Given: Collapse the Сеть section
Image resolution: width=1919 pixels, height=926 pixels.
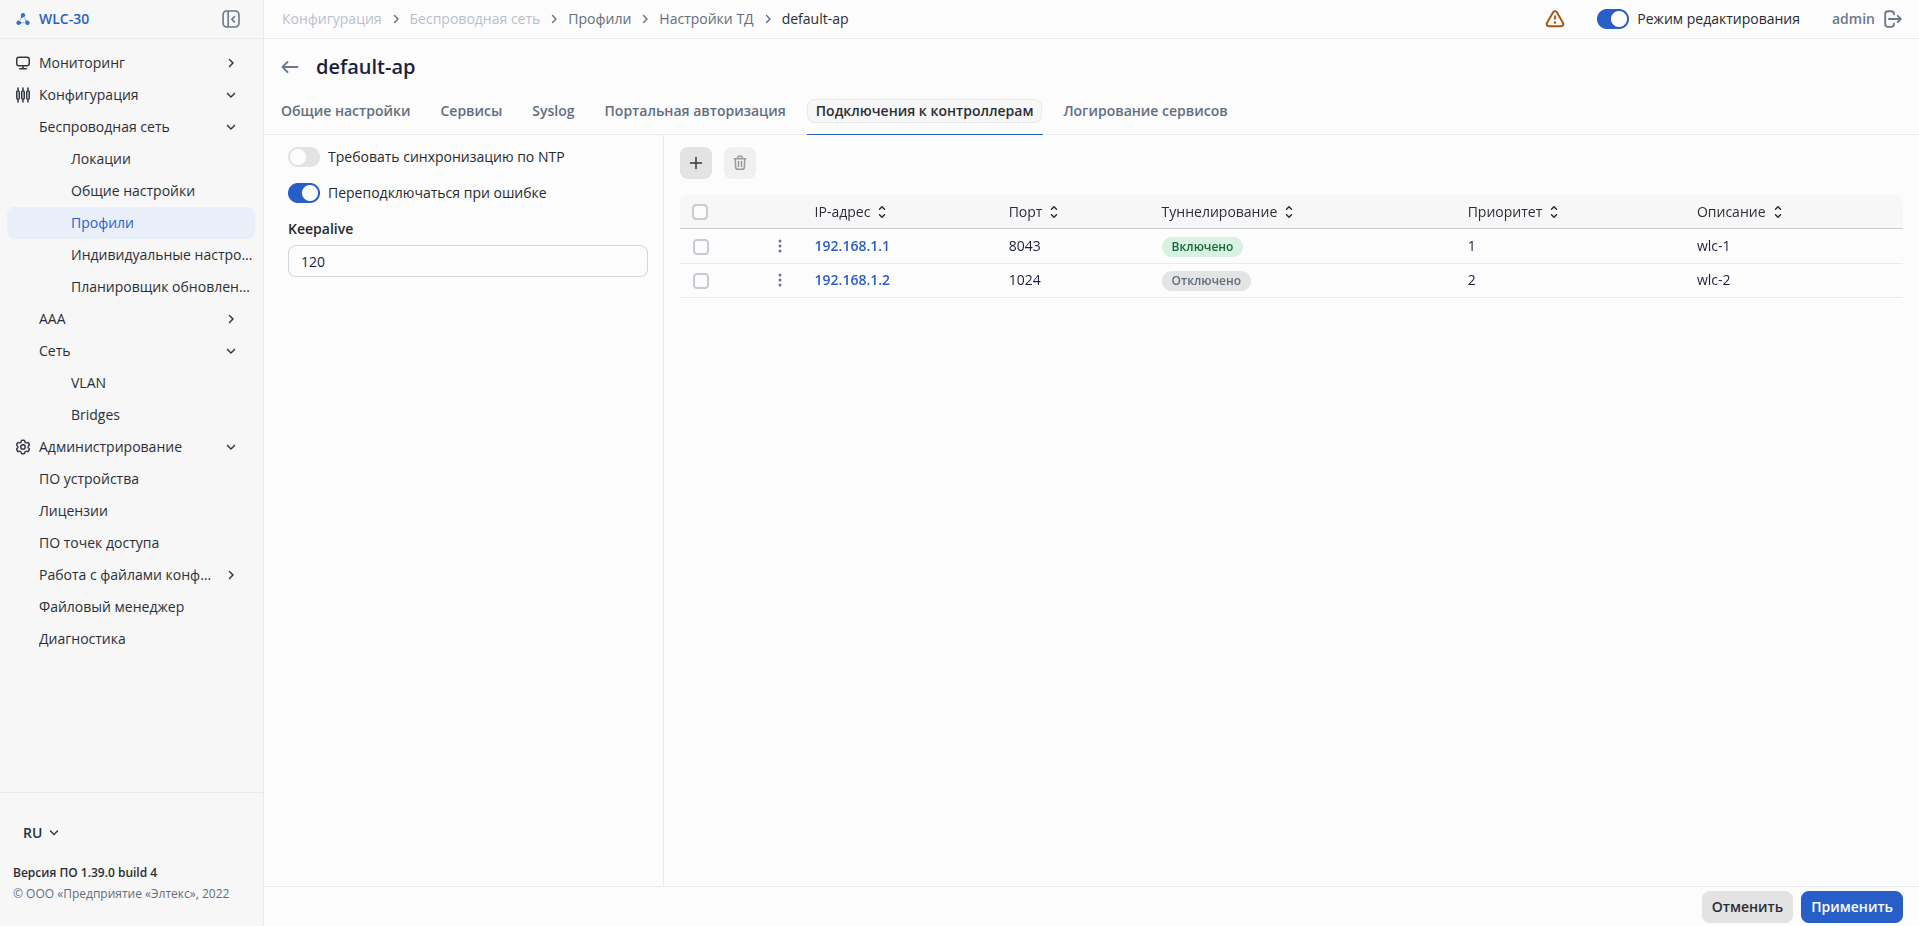Looking at the screenshot, I should [x=231, y=351].
